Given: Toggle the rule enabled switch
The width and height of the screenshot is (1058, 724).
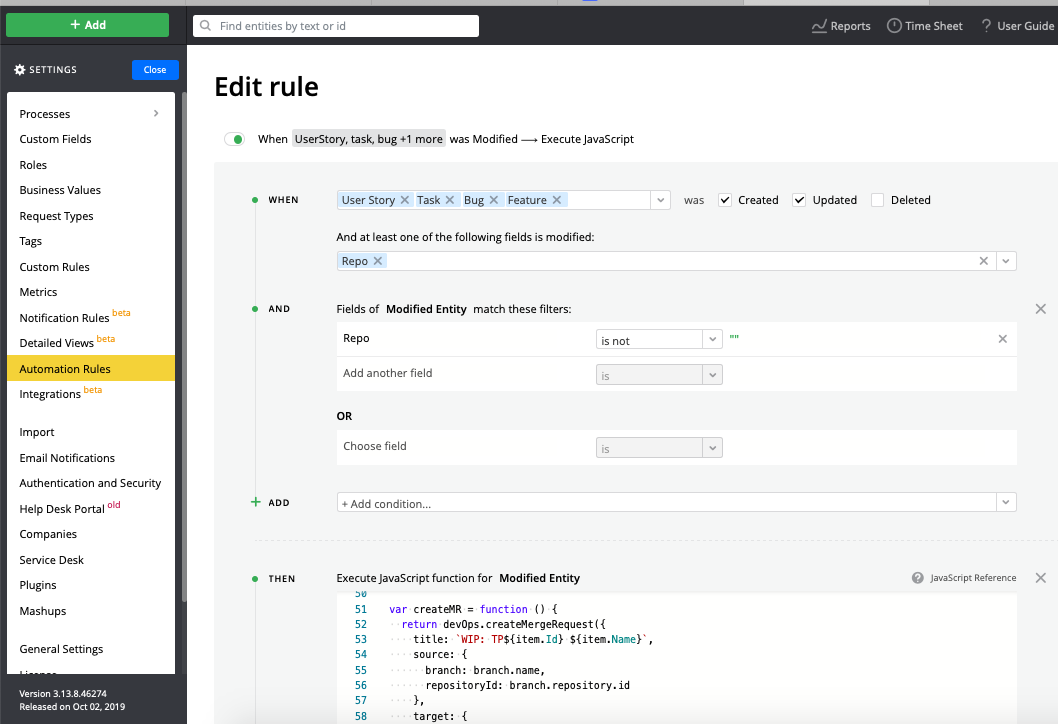Looking at the screenshot, I should 235,139.
